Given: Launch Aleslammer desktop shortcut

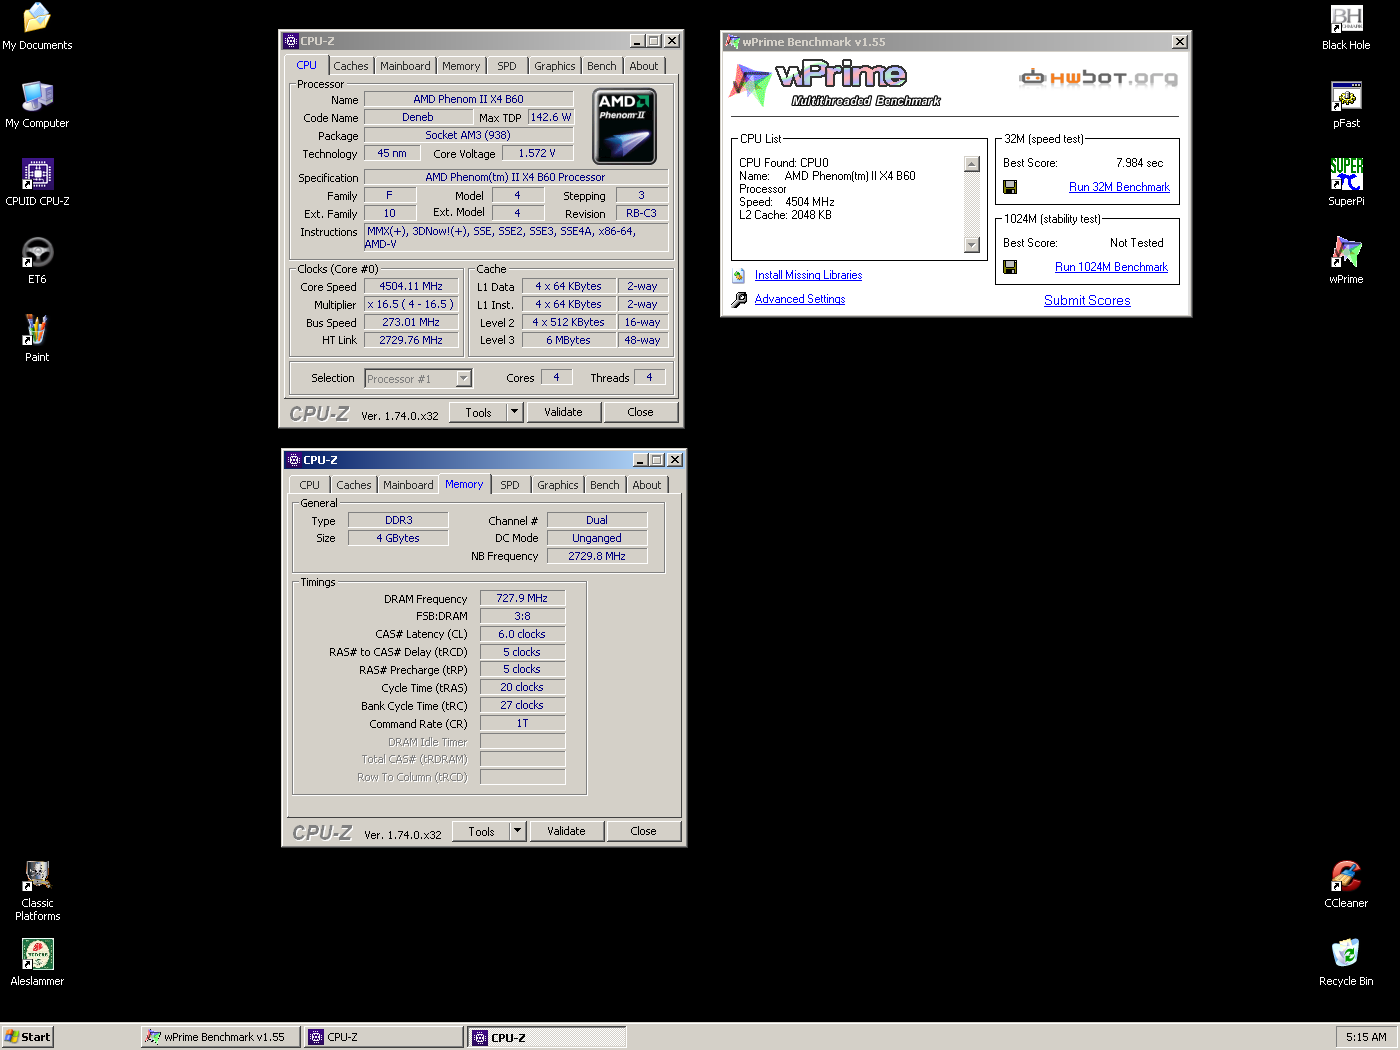Looking at the screenshot, I should click(37, 963).
